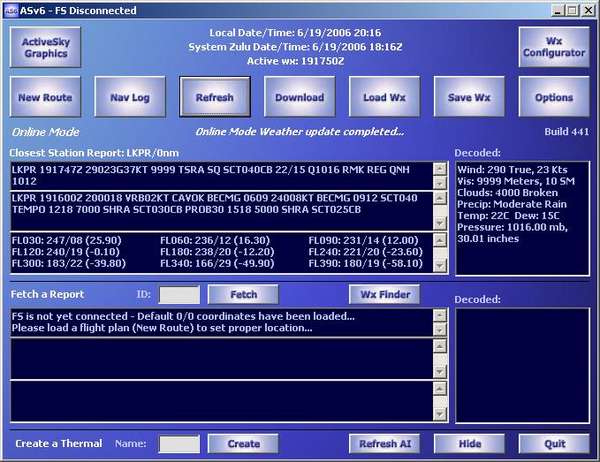This screenshot has width=600, height=462.
Task: Click the FL090: 231/14 wind entry
Action: (364, 240)
